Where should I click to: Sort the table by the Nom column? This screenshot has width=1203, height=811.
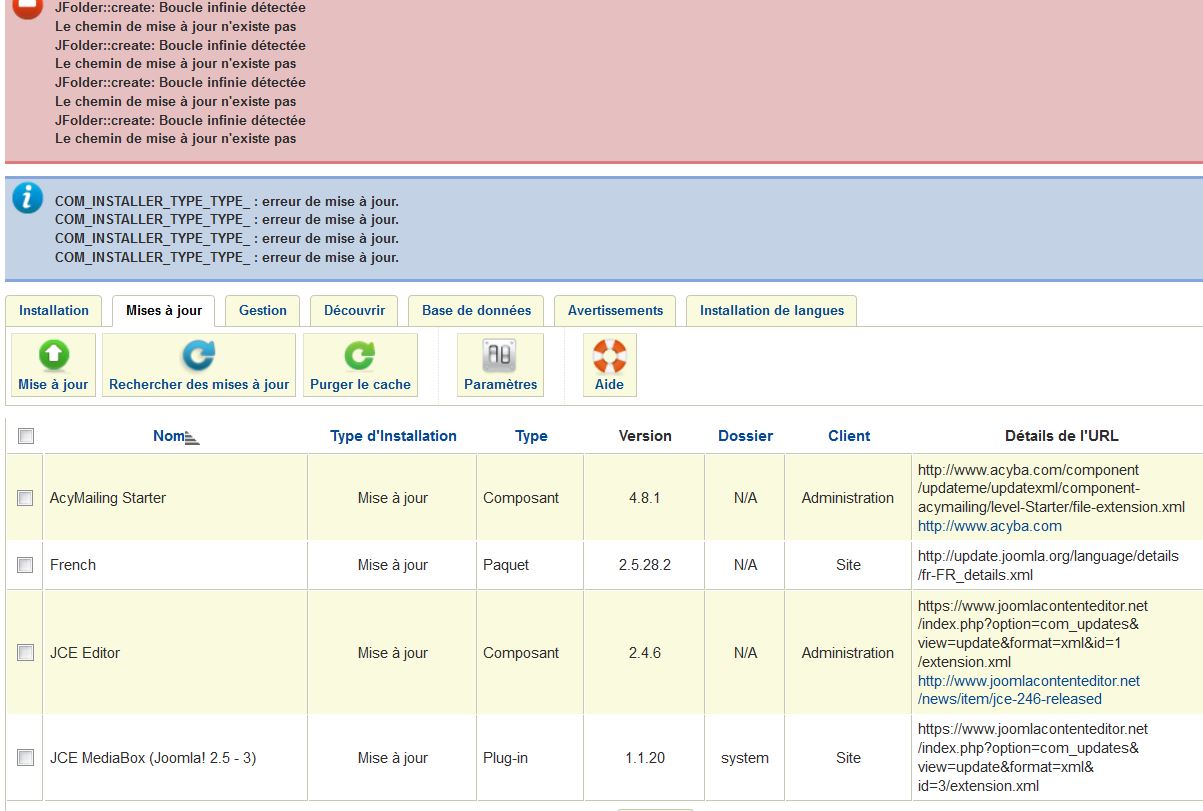click(169, 436)
